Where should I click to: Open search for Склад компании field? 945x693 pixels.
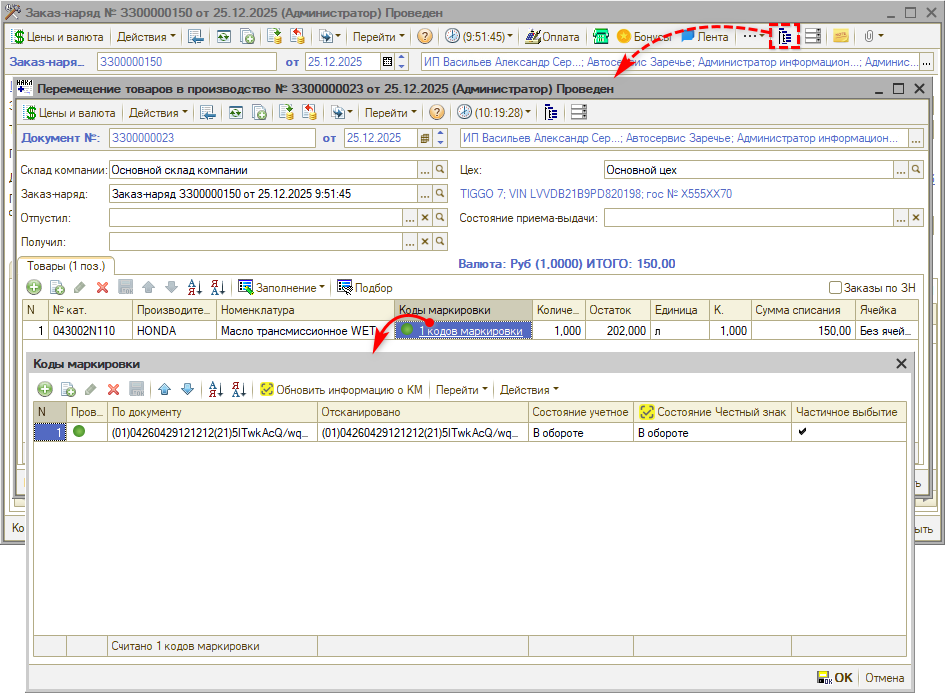coord(440,170)
